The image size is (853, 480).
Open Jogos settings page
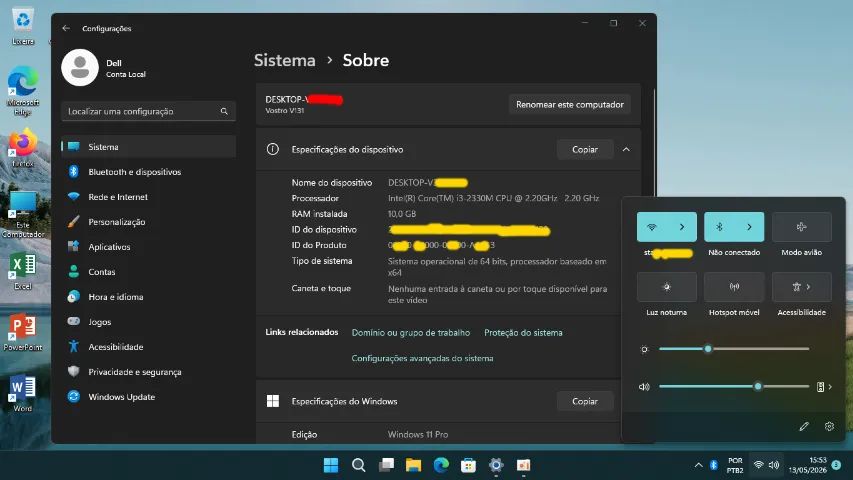[149, 322]
